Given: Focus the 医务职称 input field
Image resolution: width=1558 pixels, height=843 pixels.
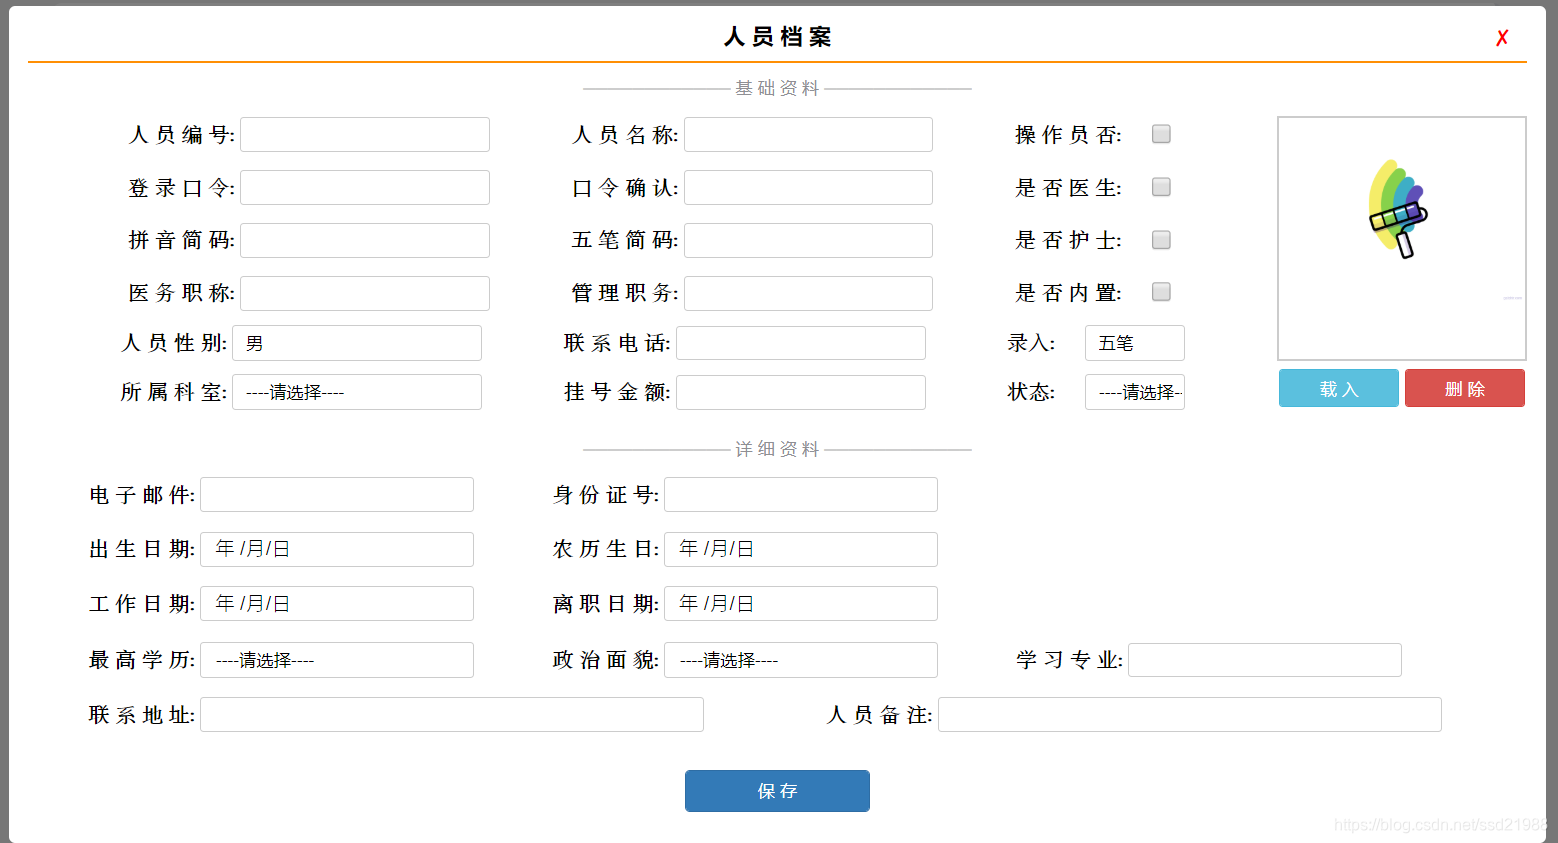Looking at the screenshot, I should [365, 293].
